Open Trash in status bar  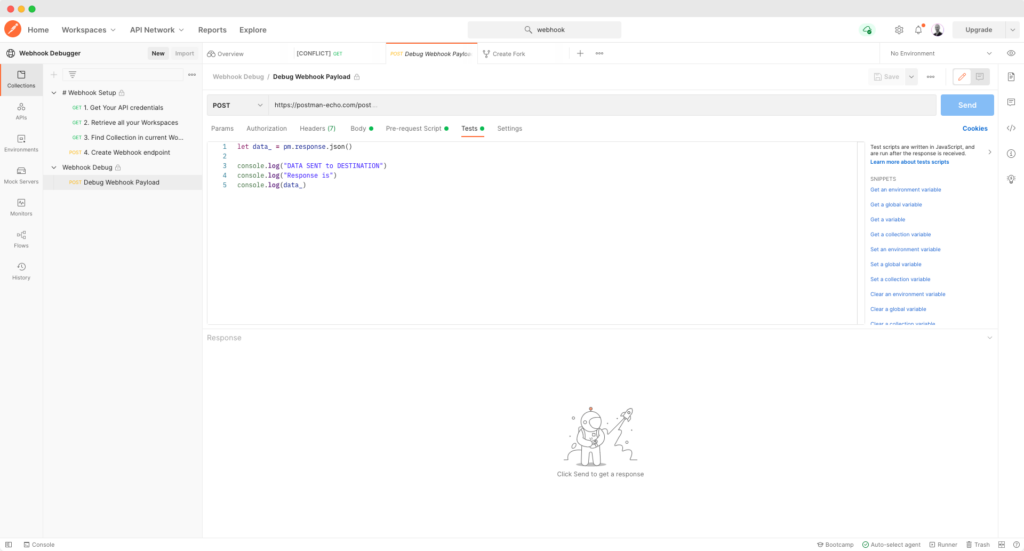point(978,544)
